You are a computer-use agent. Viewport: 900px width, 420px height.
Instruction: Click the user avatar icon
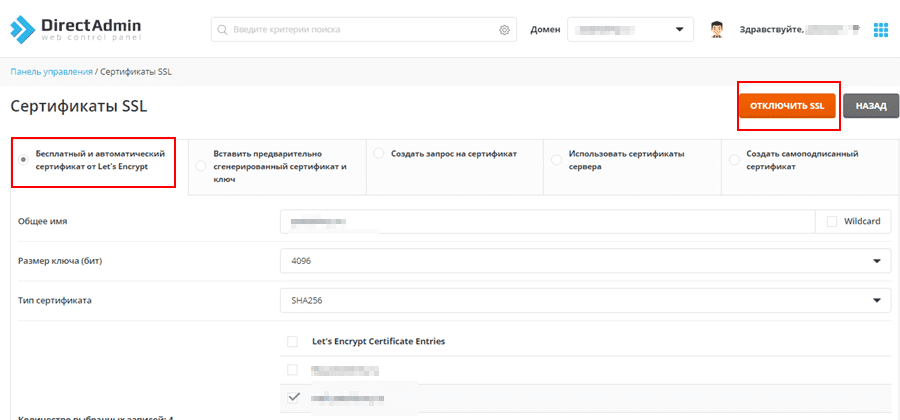point(716,29)
